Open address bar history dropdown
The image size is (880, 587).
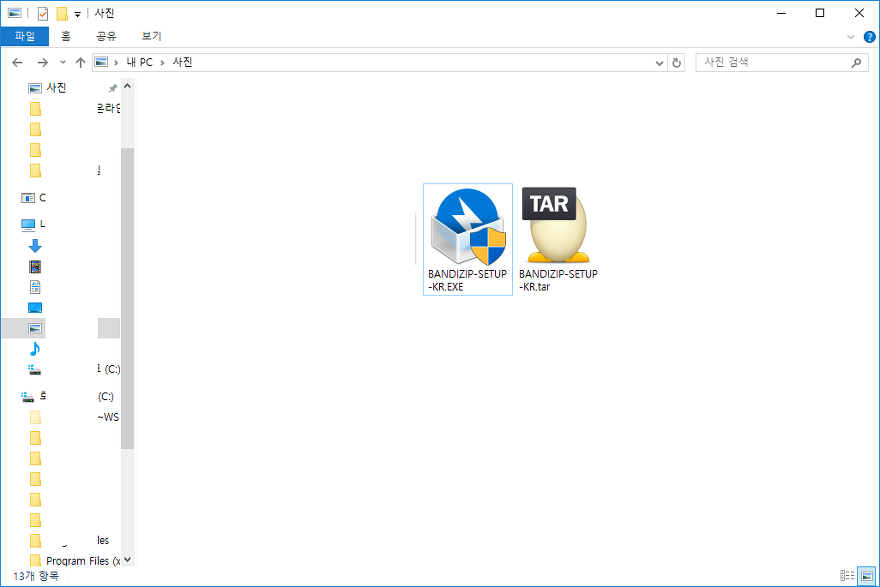point(659,62)
